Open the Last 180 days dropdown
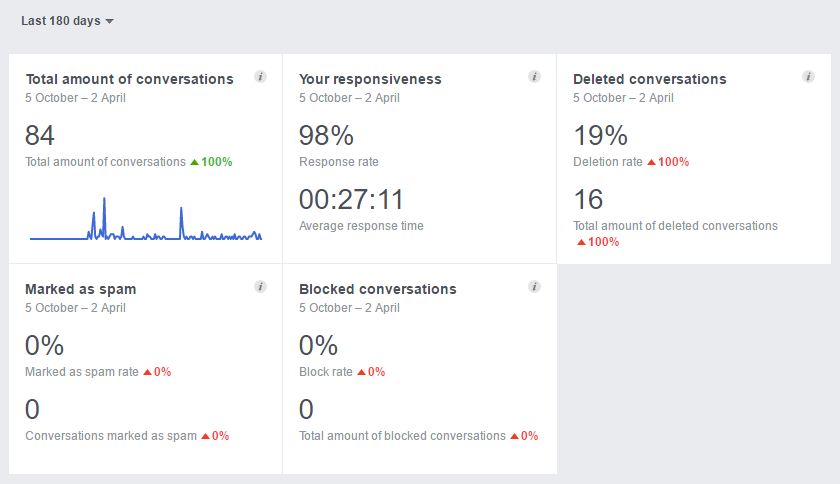840x484 pixels. [x=68, y=21]
